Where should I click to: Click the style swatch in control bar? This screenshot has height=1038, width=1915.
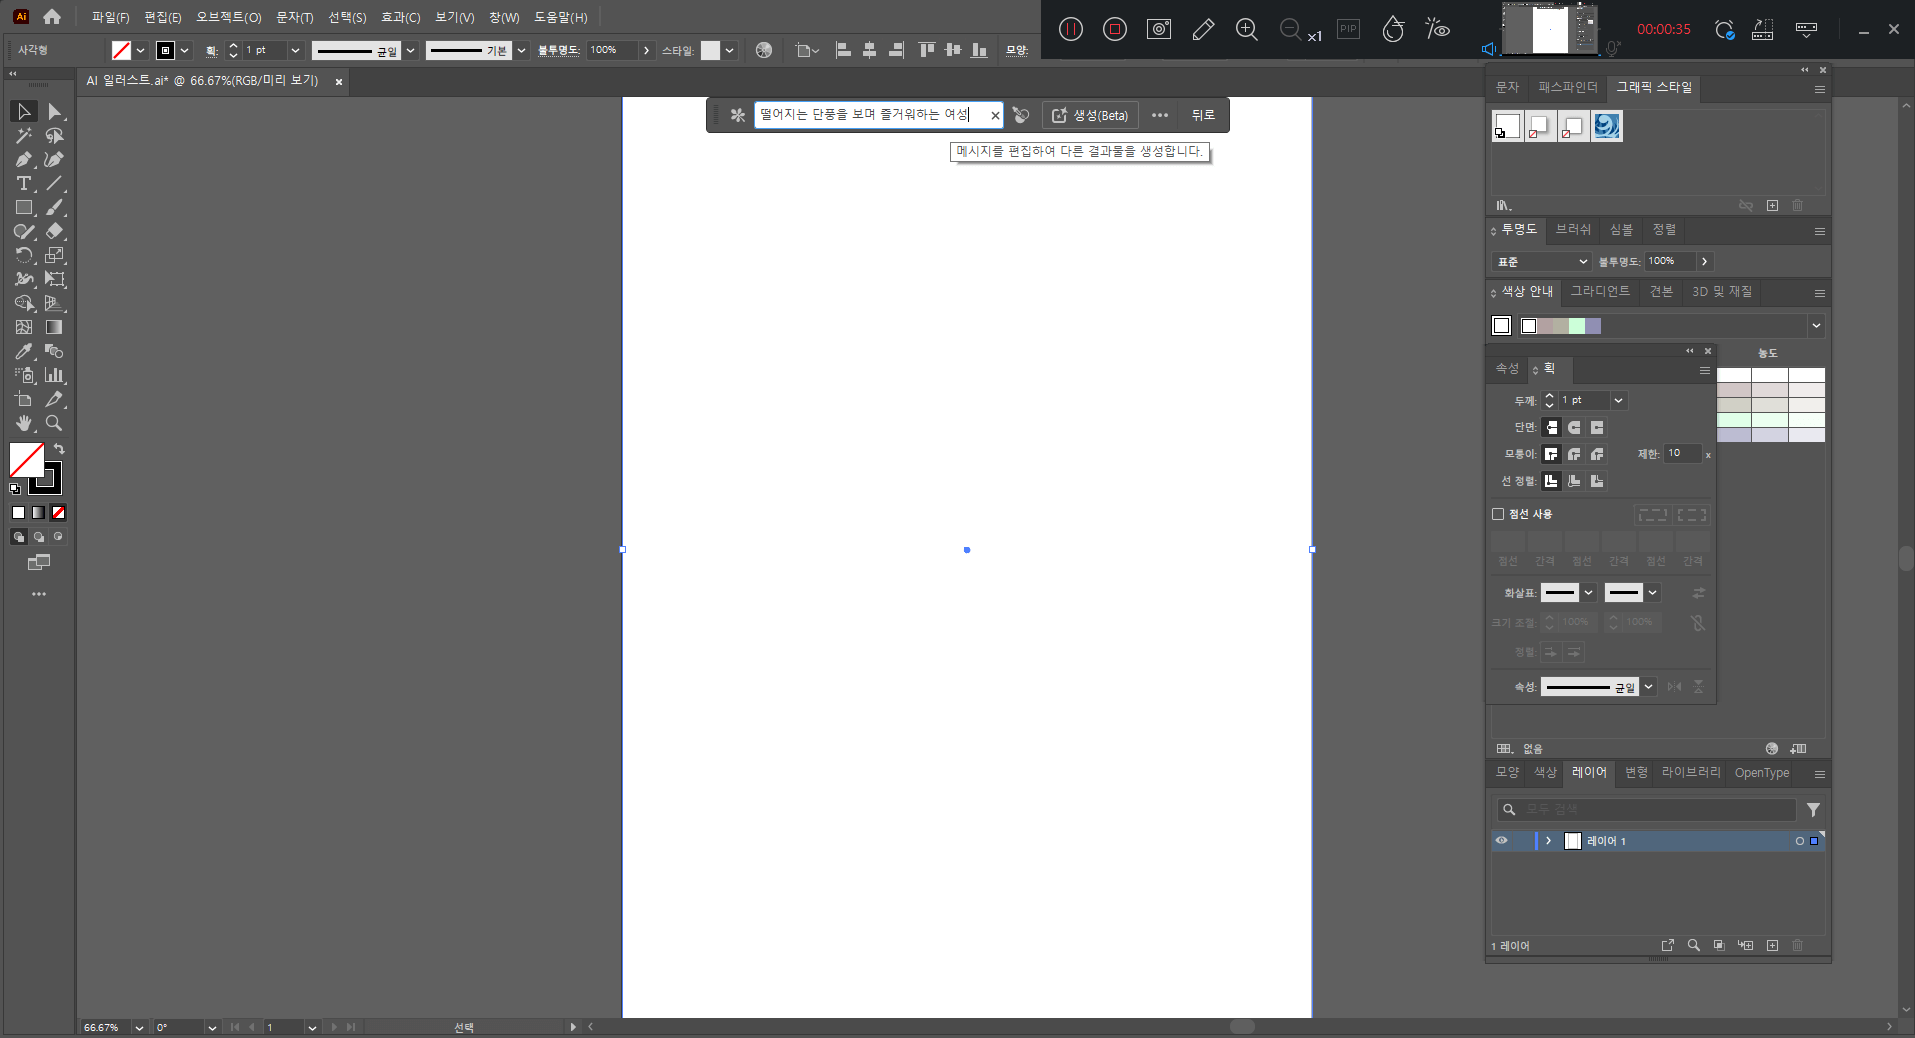point(710,50)
